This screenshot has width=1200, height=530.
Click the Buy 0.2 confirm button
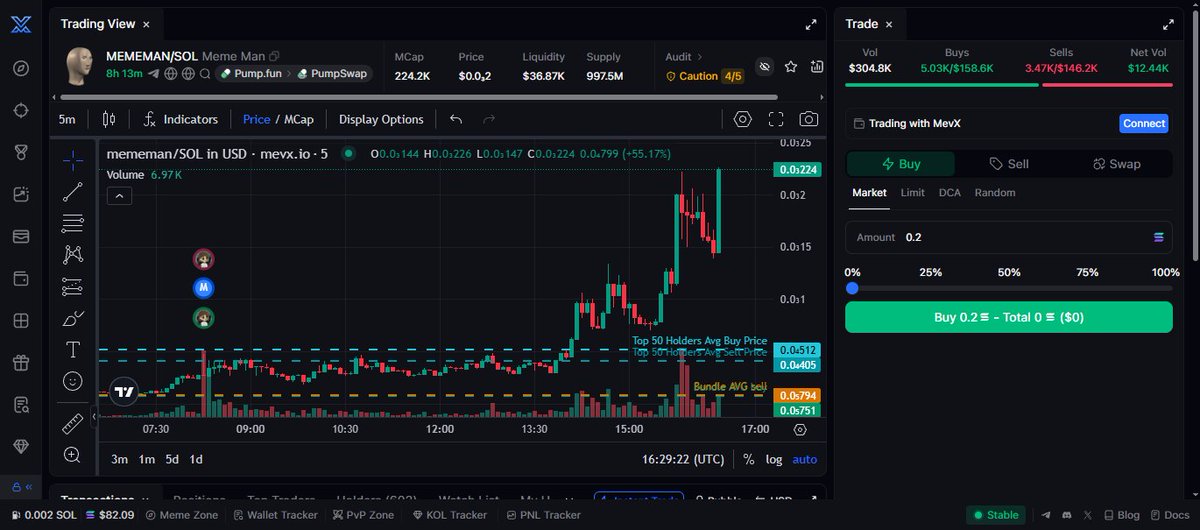[1009, 317]
